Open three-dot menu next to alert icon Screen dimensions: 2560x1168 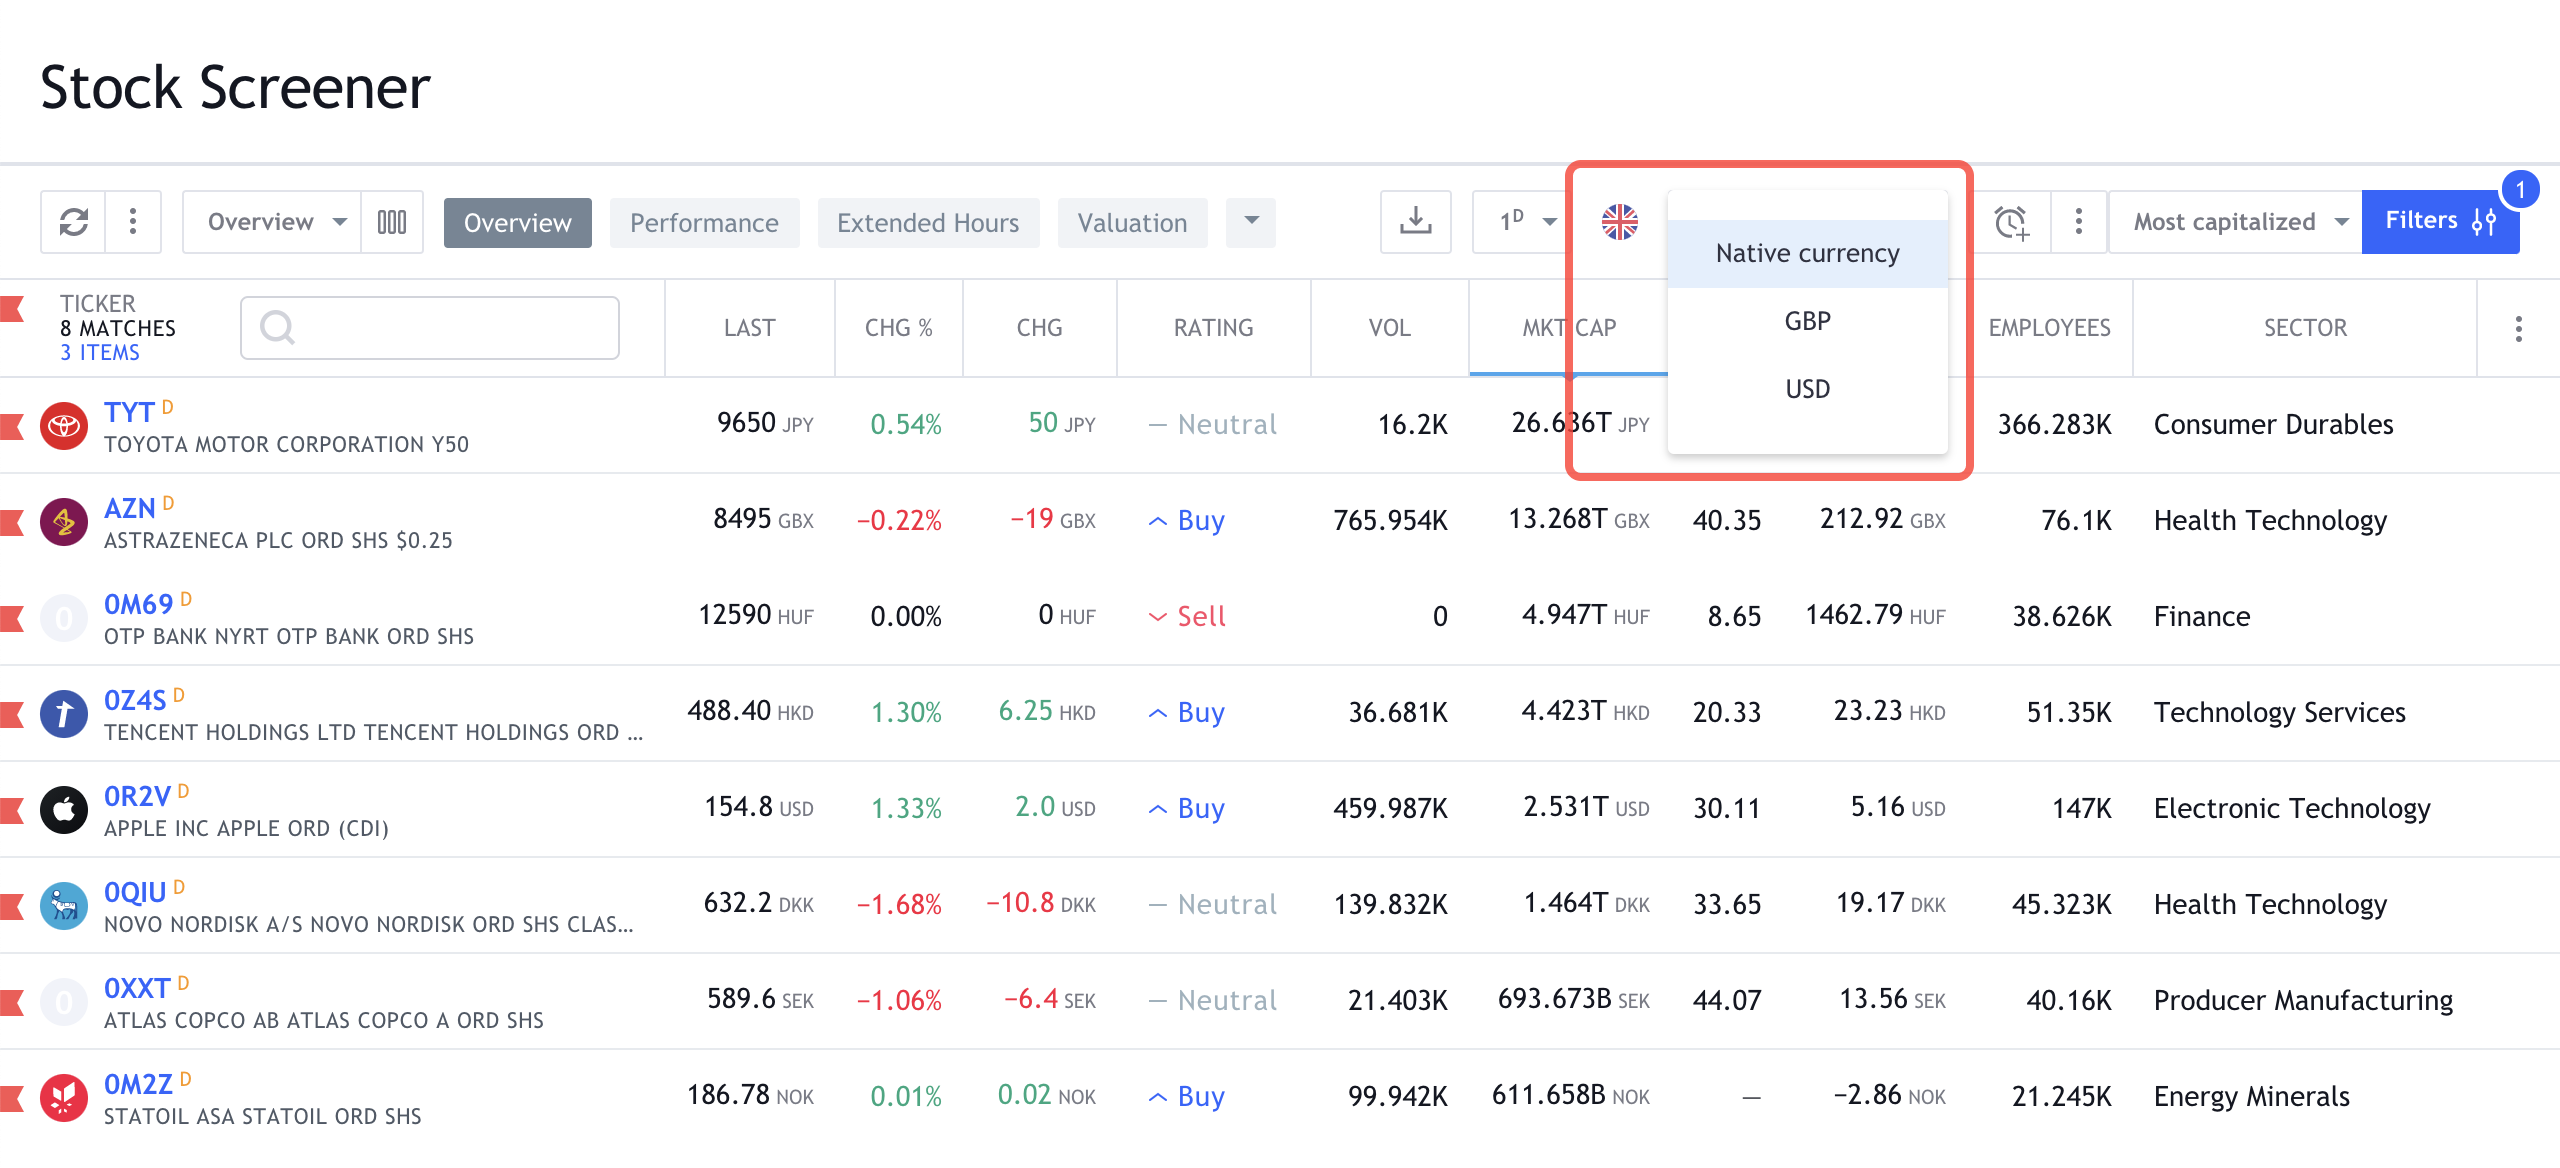2078,222
